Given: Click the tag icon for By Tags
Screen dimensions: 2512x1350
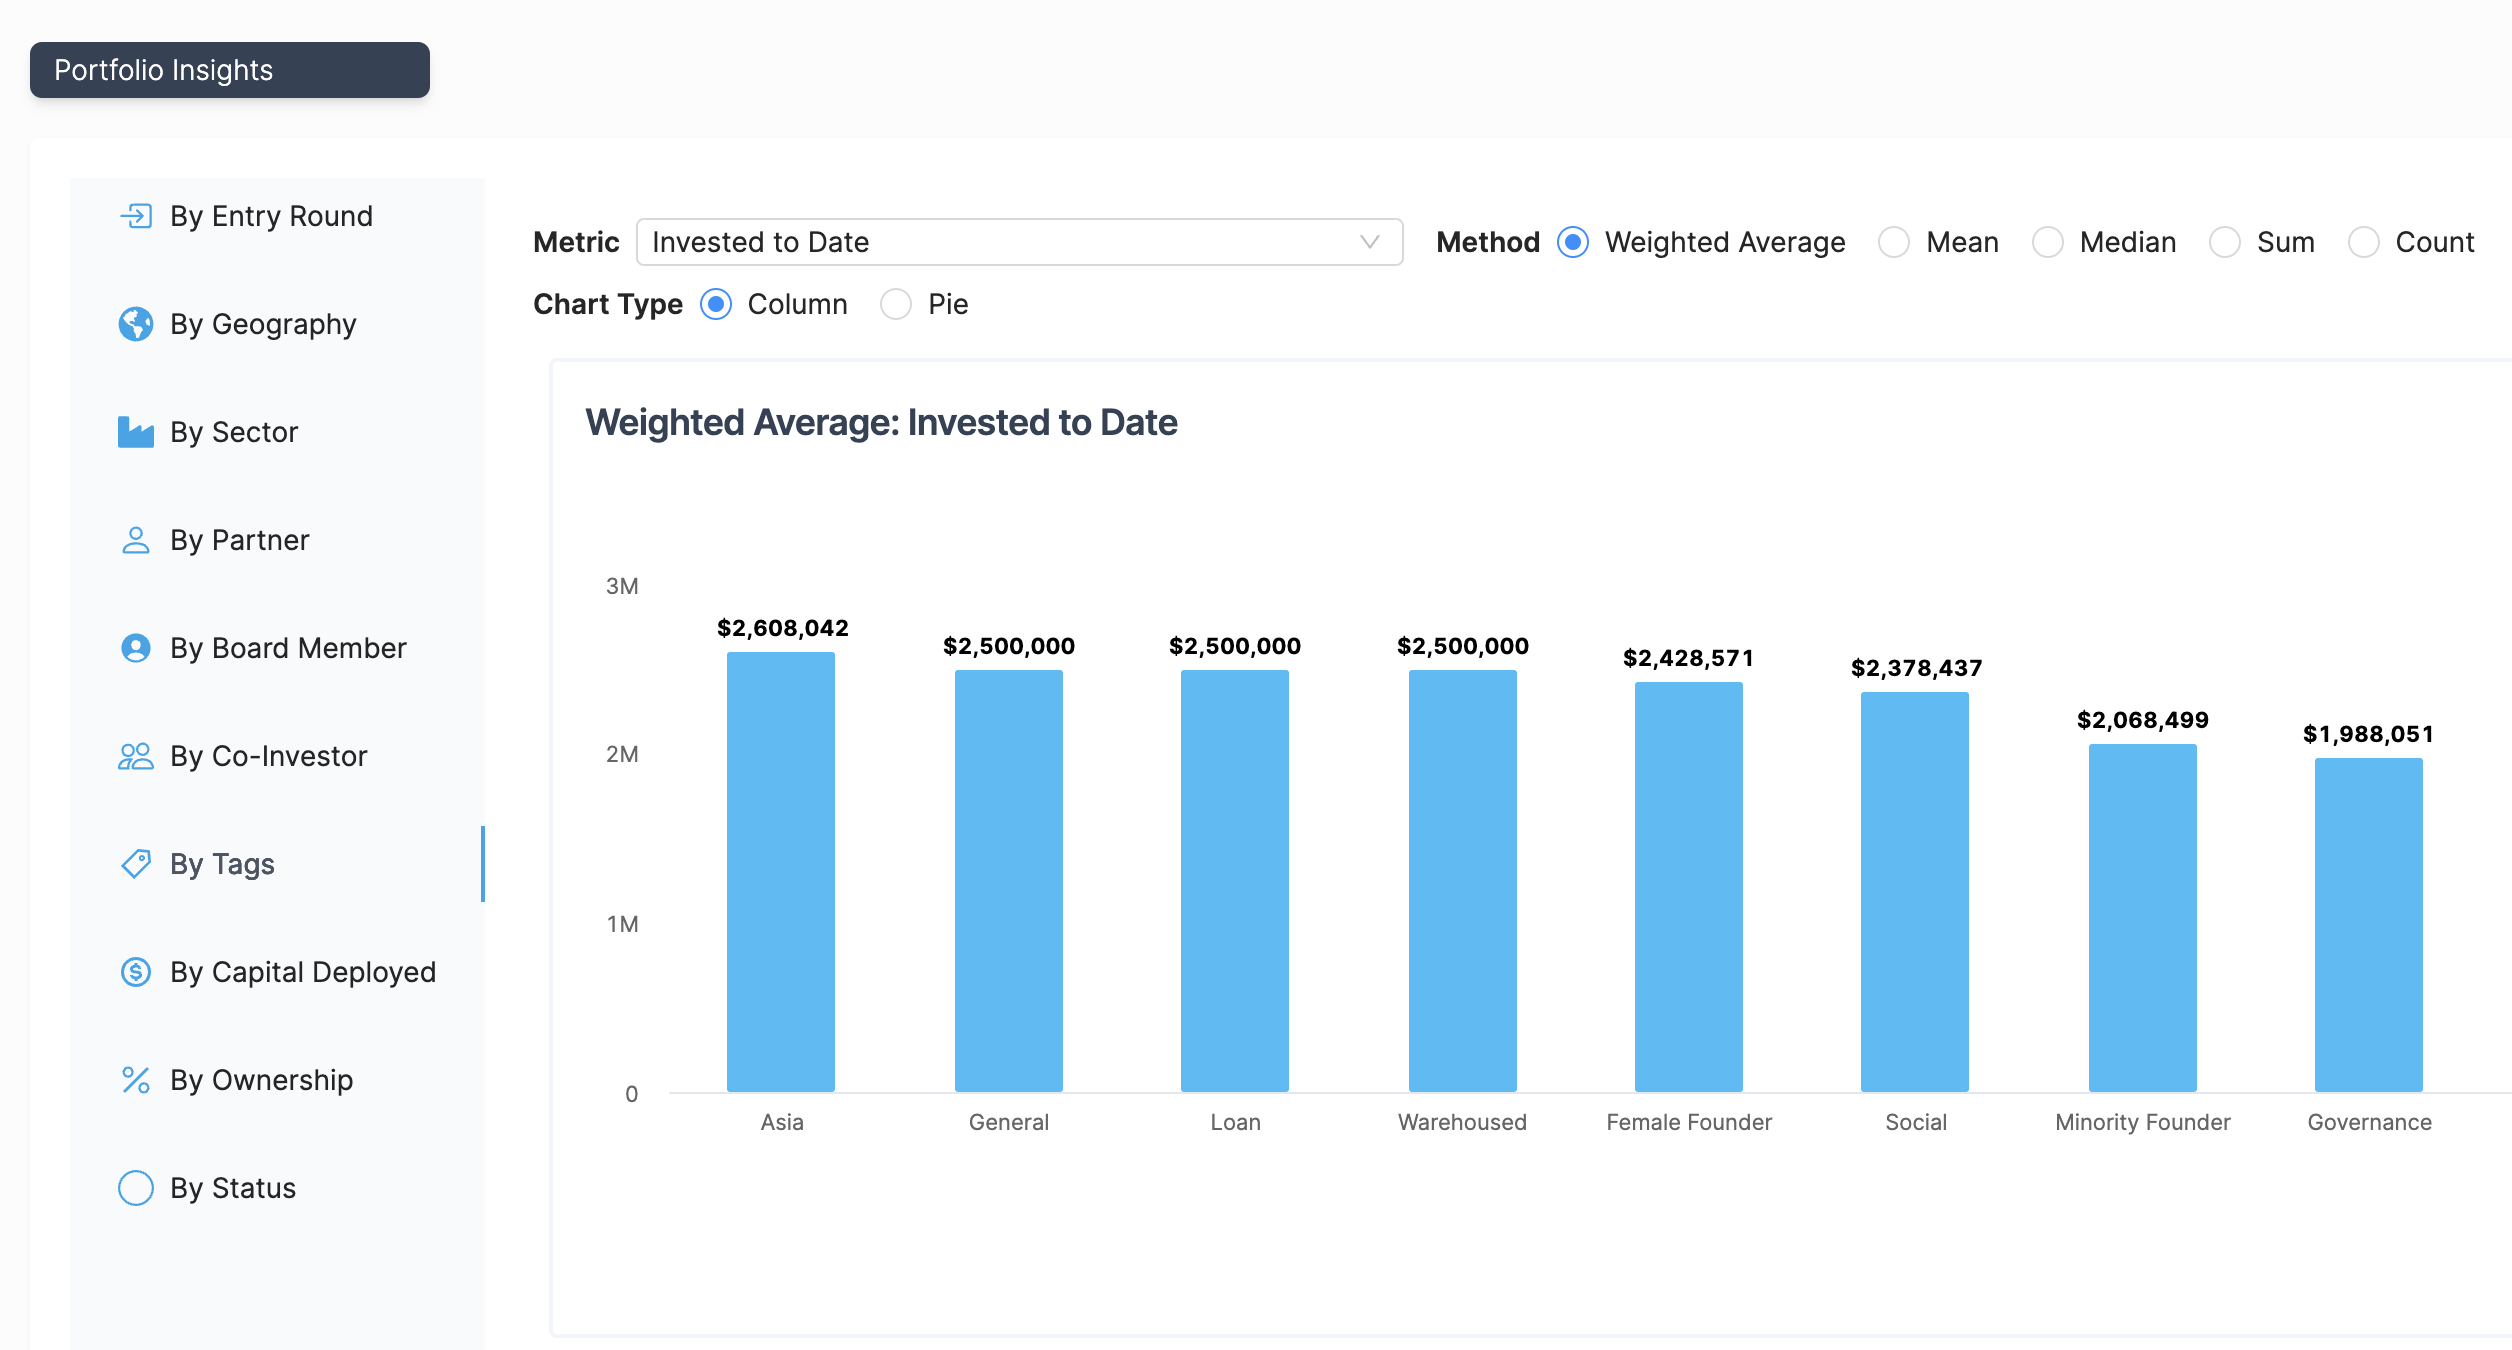Looking at the screenshot, I should coord(136,864).
